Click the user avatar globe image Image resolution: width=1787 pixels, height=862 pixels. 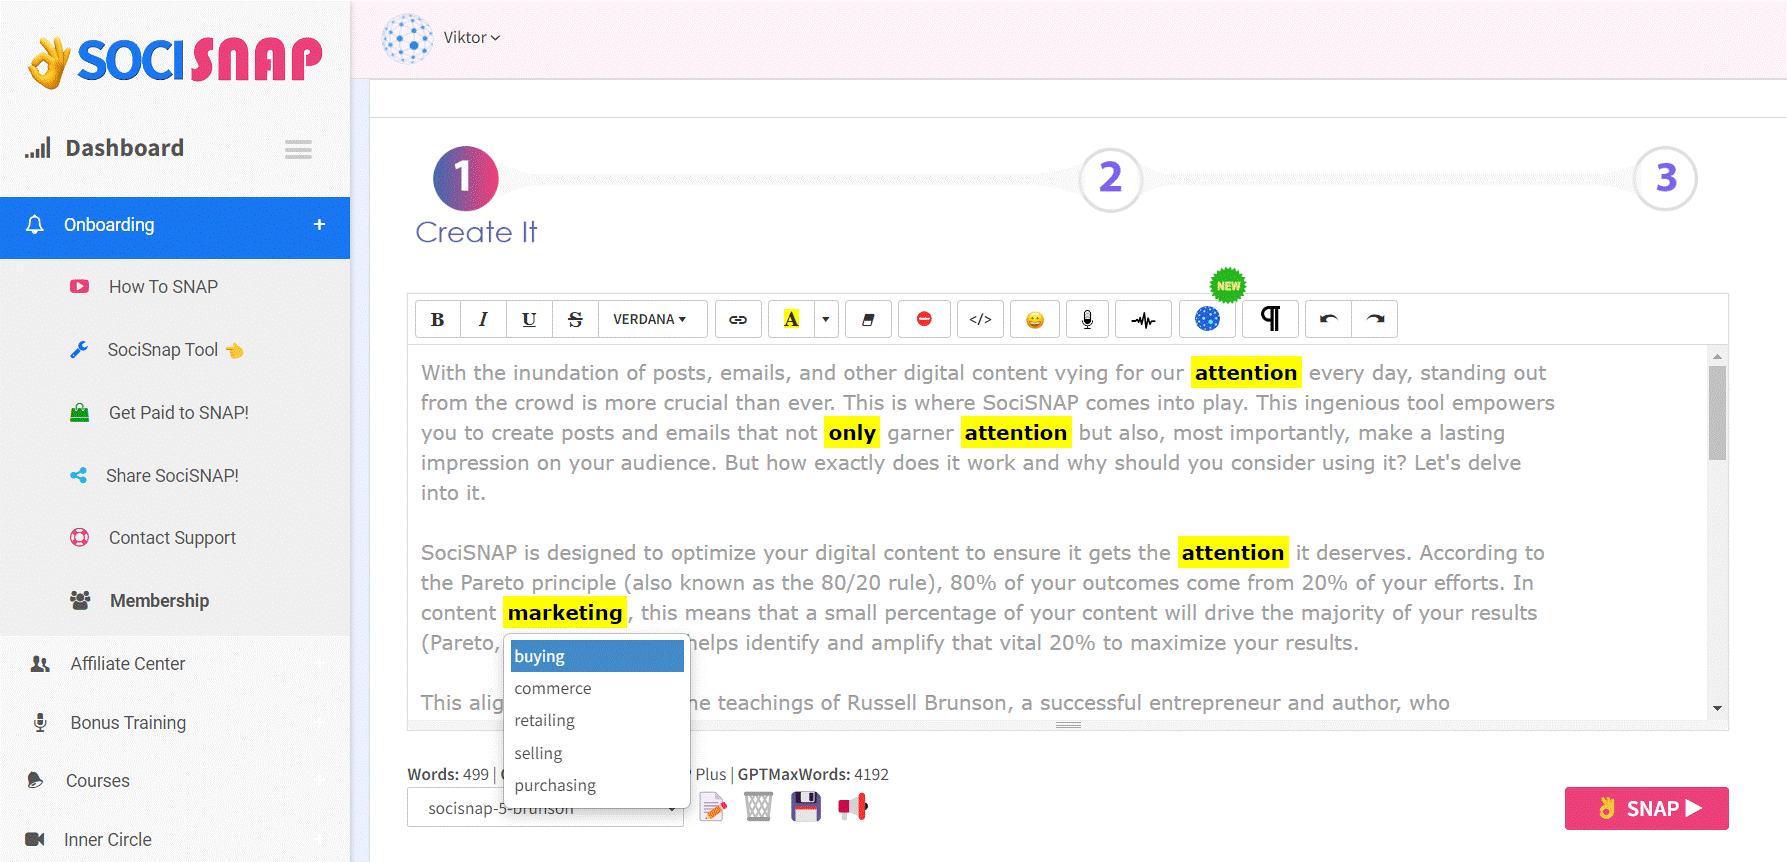[x=407, y=39]
